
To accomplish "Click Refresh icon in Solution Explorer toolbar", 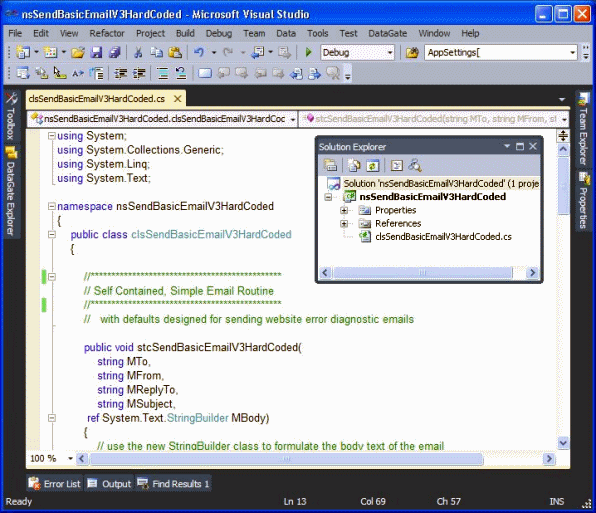I will tap(372, 165).
